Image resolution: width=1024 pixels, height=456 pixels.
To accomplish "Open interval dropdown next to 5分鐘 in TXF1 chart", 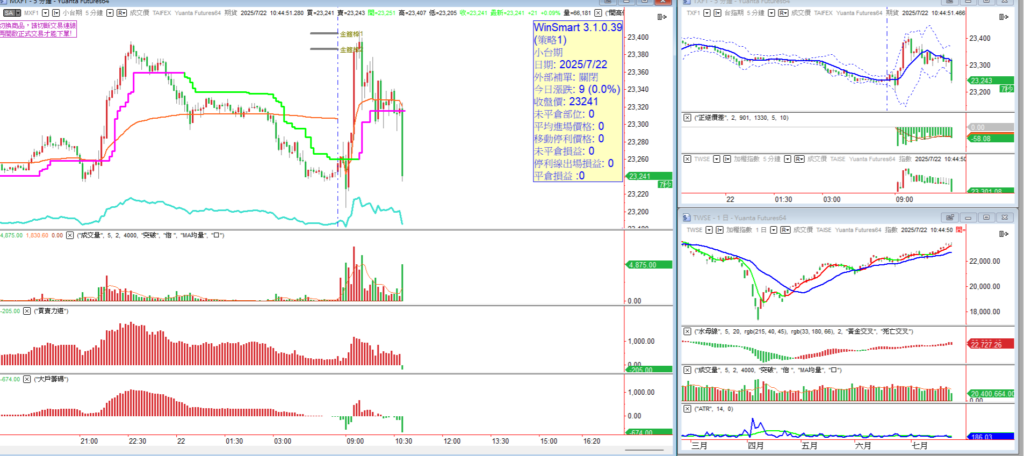I will coord(771,13).
